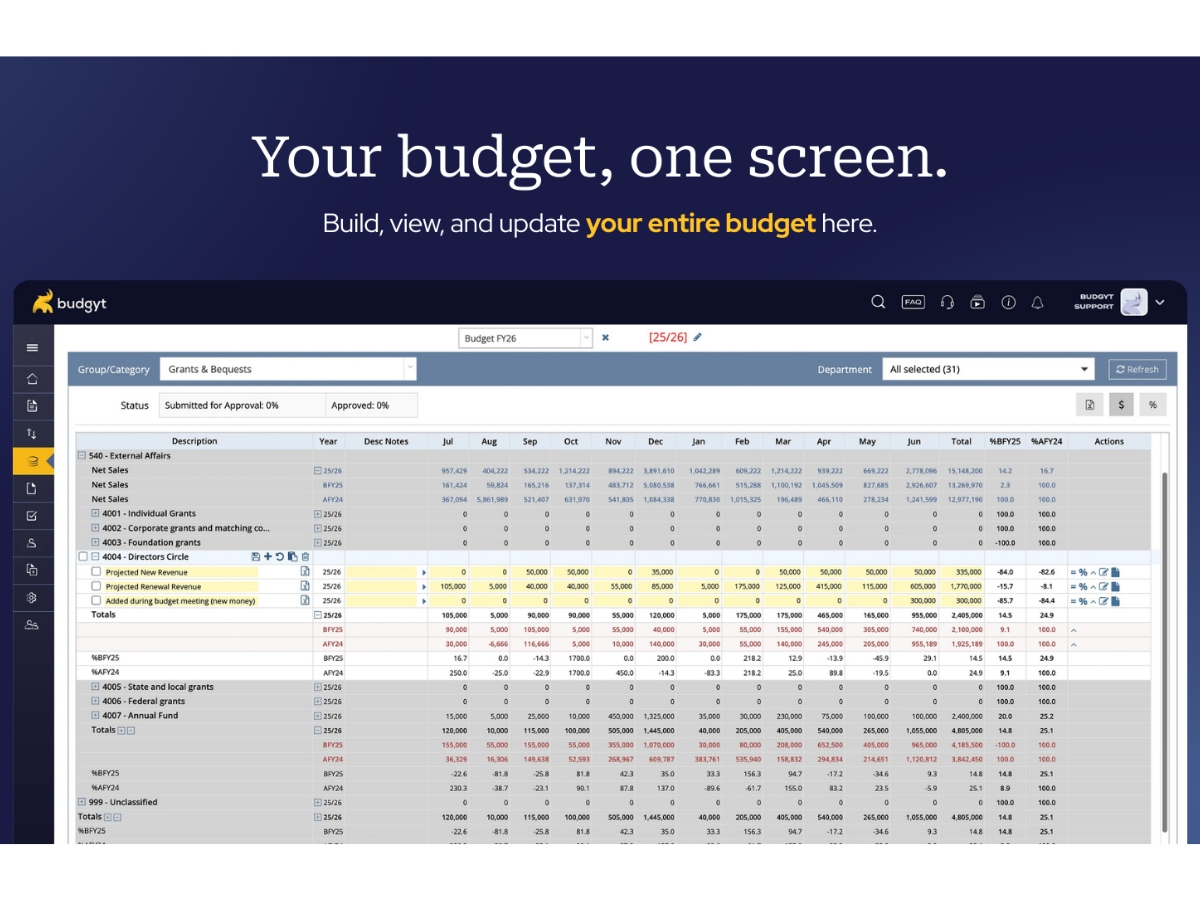Click the headset support icon
1200x900 pixels.
[x=947, y=302]
